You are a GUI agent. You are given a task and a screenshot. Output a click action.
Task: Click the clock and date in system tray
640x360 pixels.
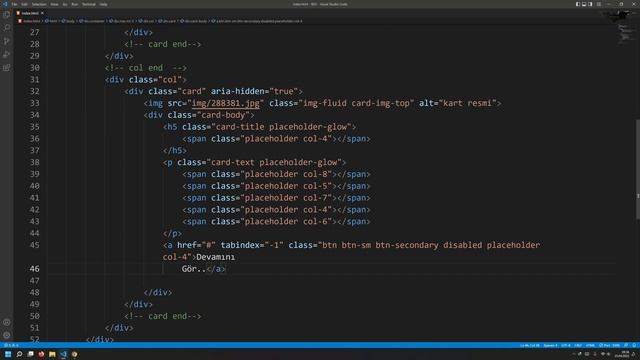(x=622, y=354)
